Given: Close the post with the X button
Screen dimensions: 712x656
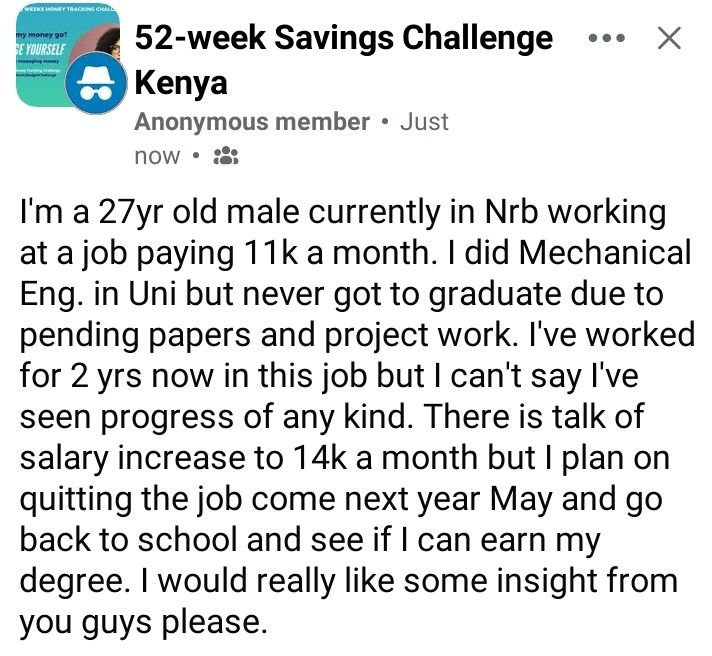Looking at the screenshot, I should tap(668, 39).
